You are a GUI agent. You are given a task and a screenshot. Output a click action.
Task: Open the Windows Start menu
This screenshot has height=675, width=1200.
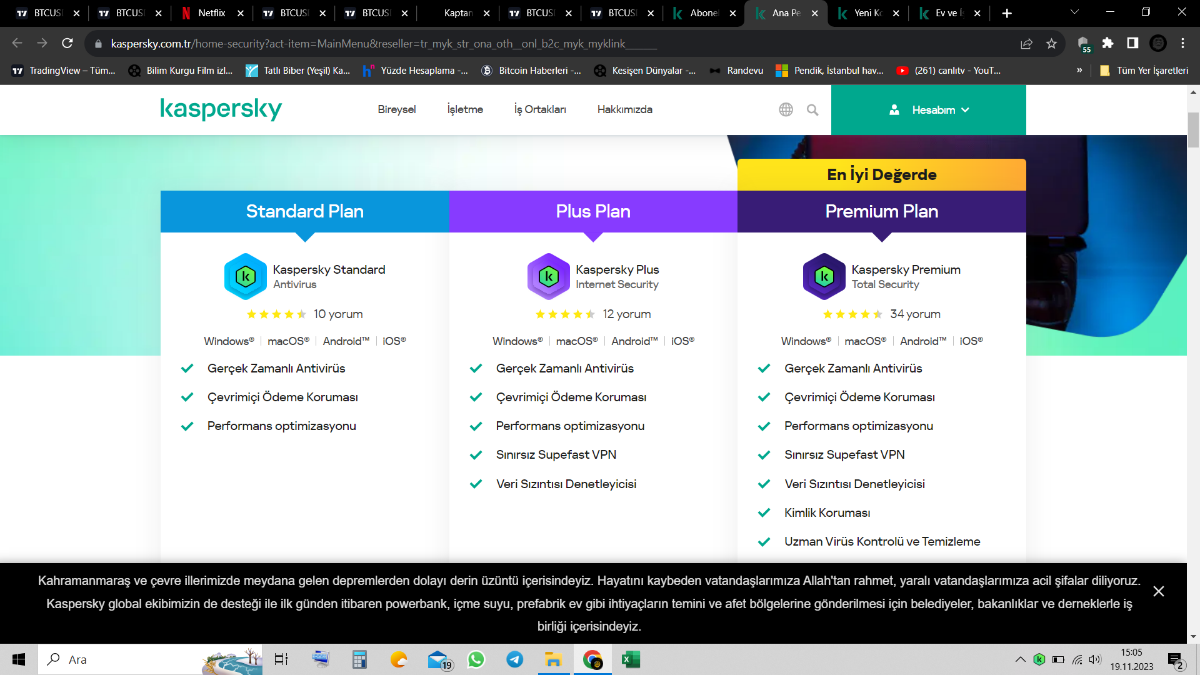pos(18,660)
